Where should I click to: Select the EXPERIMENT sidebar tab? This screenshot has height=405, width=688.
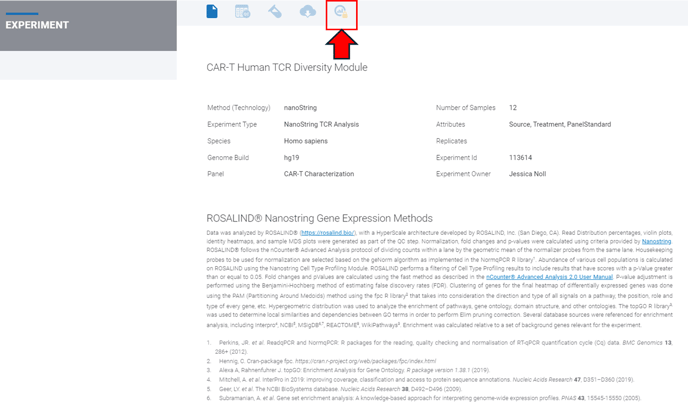(x=37, y=25)
